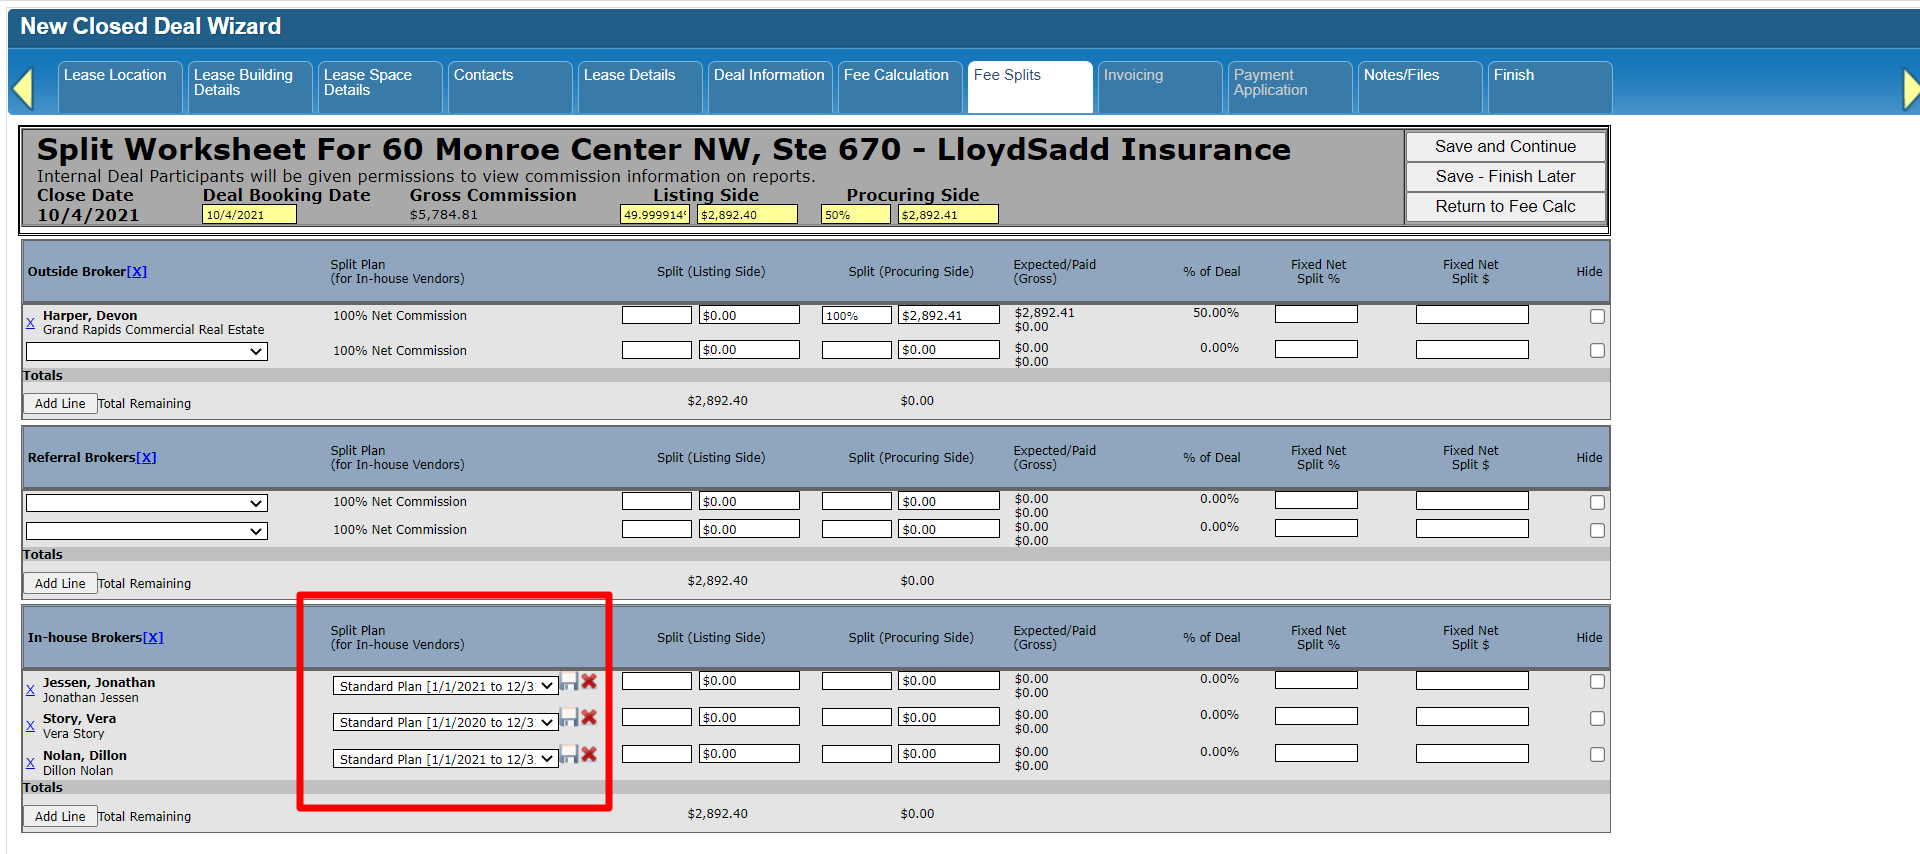This screenshot has height=854, width=1920.
Task: Go to the Invoicing tab
Action: point(1133,76)
